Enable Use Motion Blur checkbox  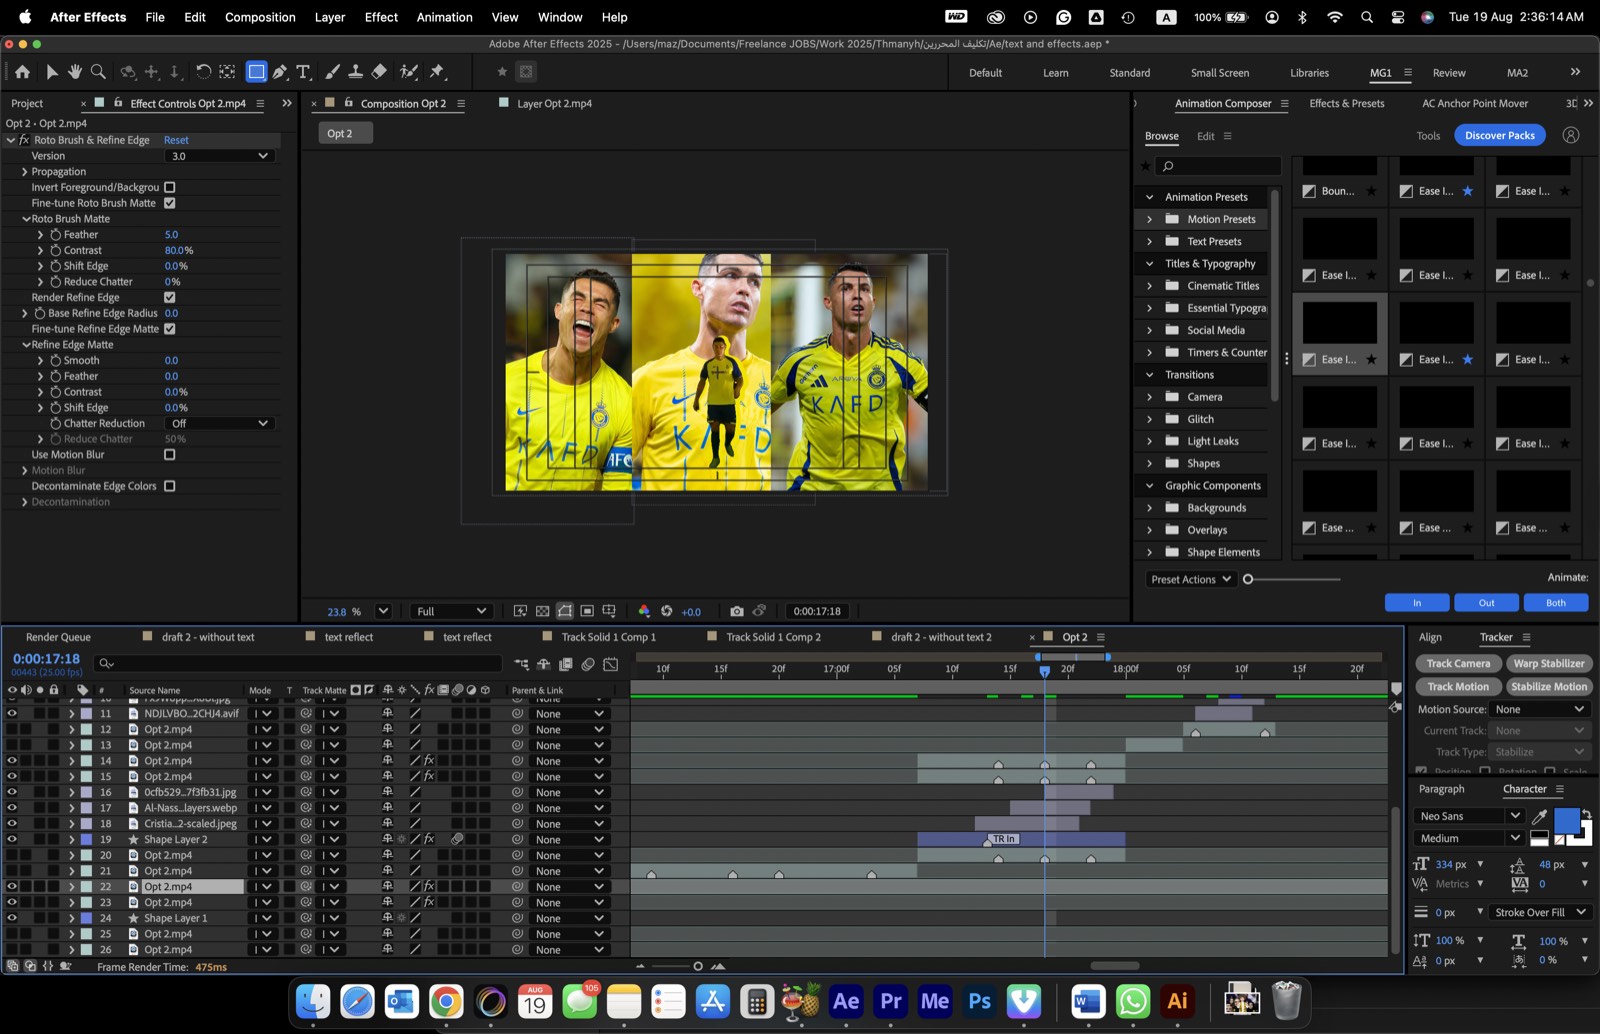click(170, 454)
